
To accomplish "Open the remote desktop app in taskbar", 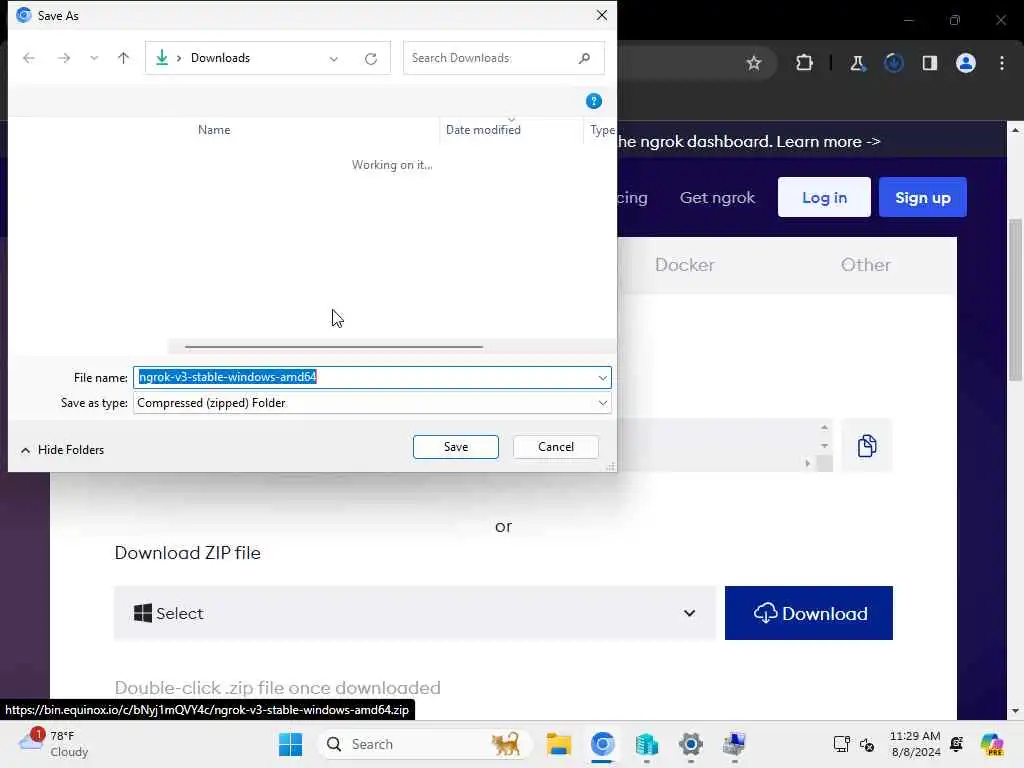I will pos(734,744).
